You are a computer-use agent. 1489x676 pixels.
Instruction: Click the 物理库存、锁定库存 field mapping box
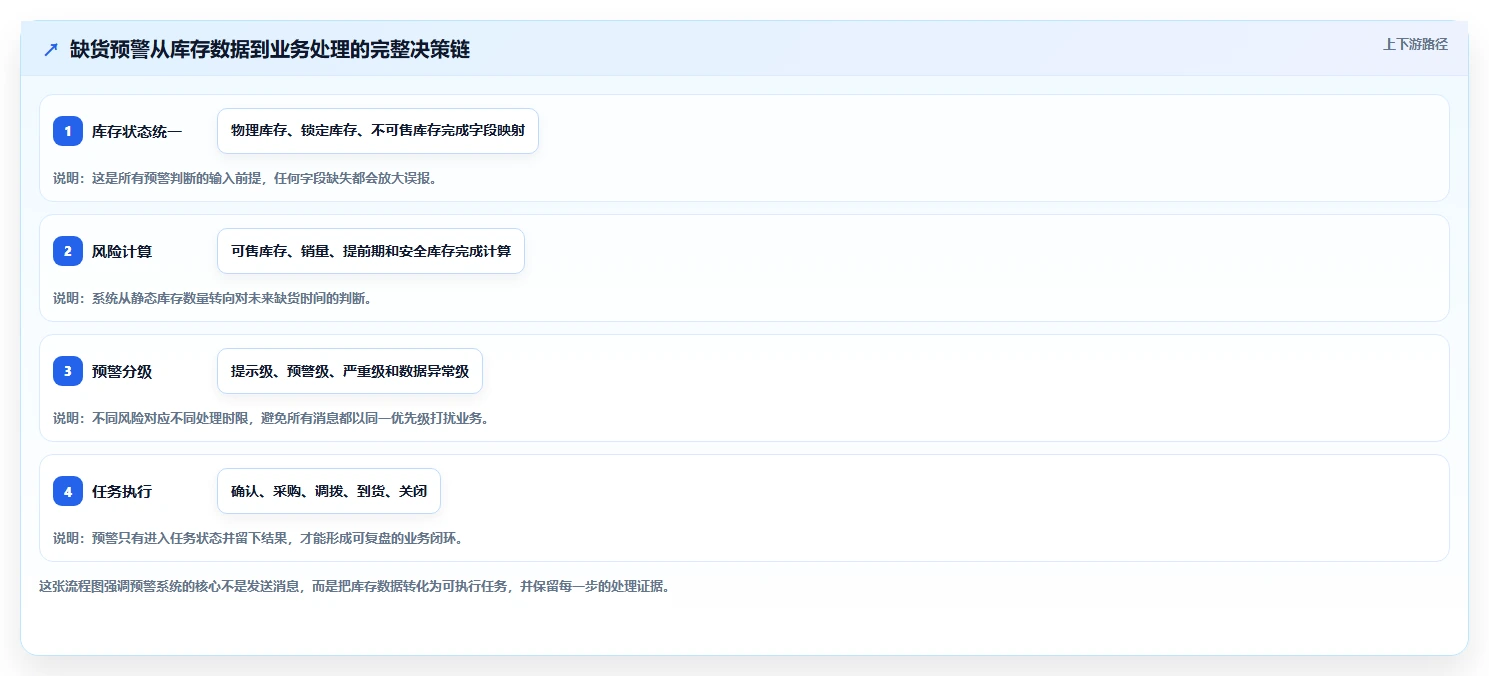(378, 131)
